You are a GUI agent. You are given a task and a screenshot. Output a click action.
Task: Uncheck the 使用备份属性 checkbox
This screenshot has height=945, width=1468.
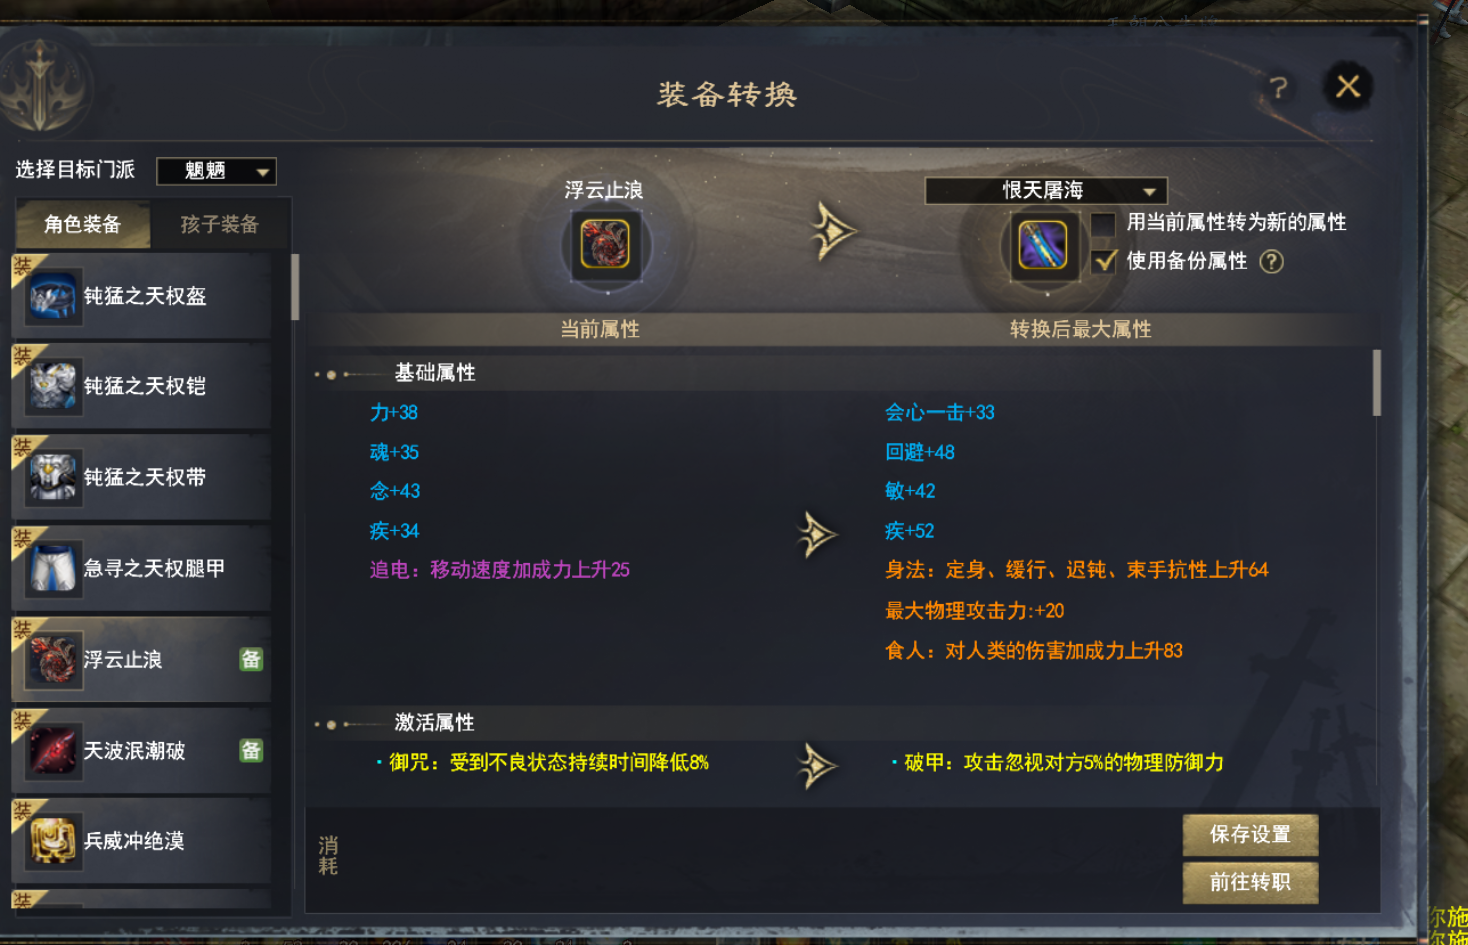point(1103,262)
